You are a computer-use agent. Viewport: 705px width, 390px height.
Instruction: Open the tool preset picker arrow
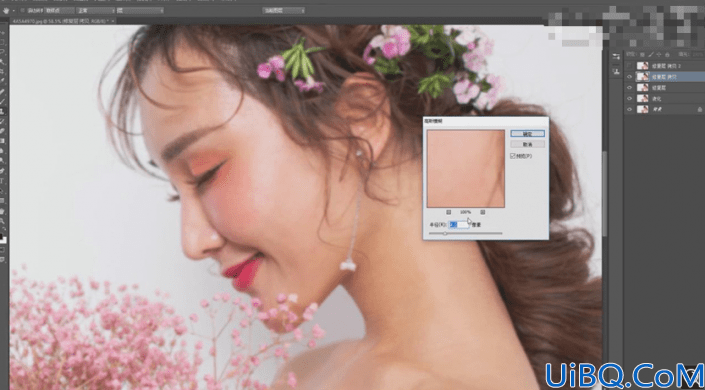(13, 10)
